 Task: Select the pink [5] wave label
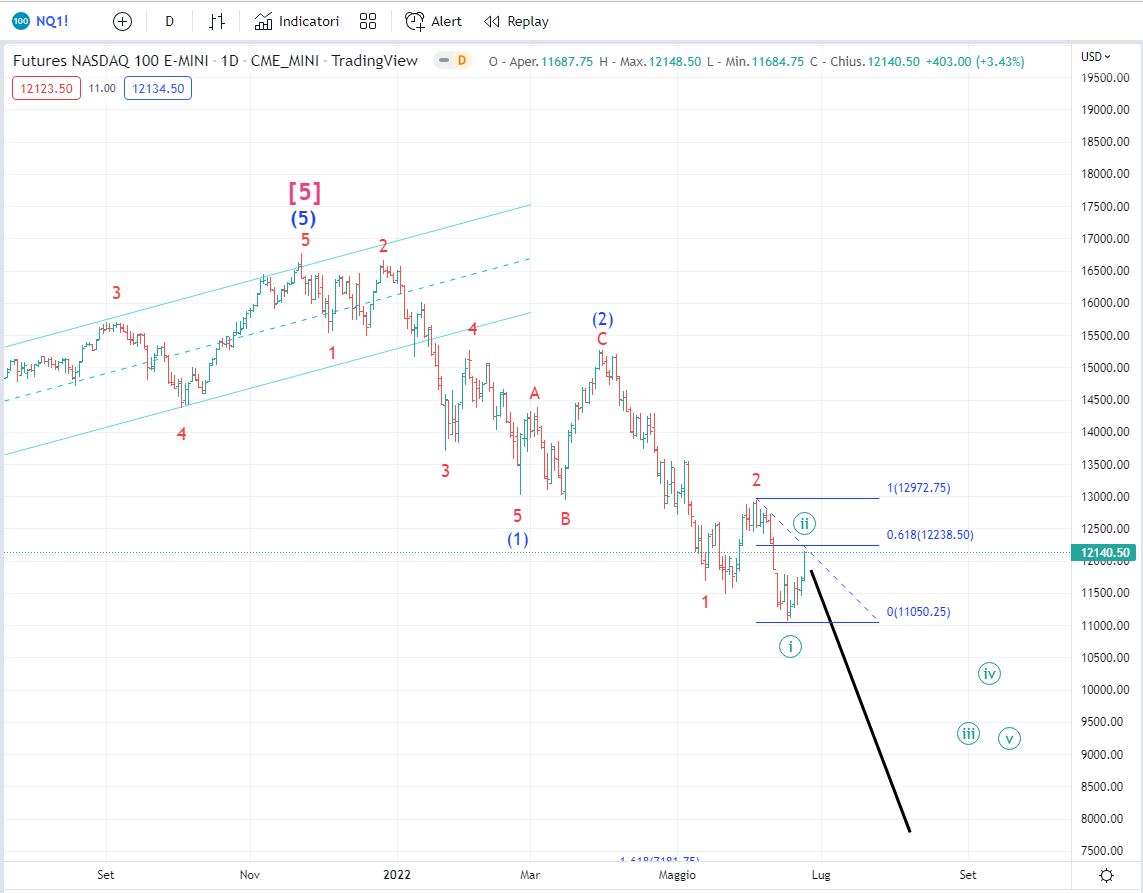coord(305,192)
